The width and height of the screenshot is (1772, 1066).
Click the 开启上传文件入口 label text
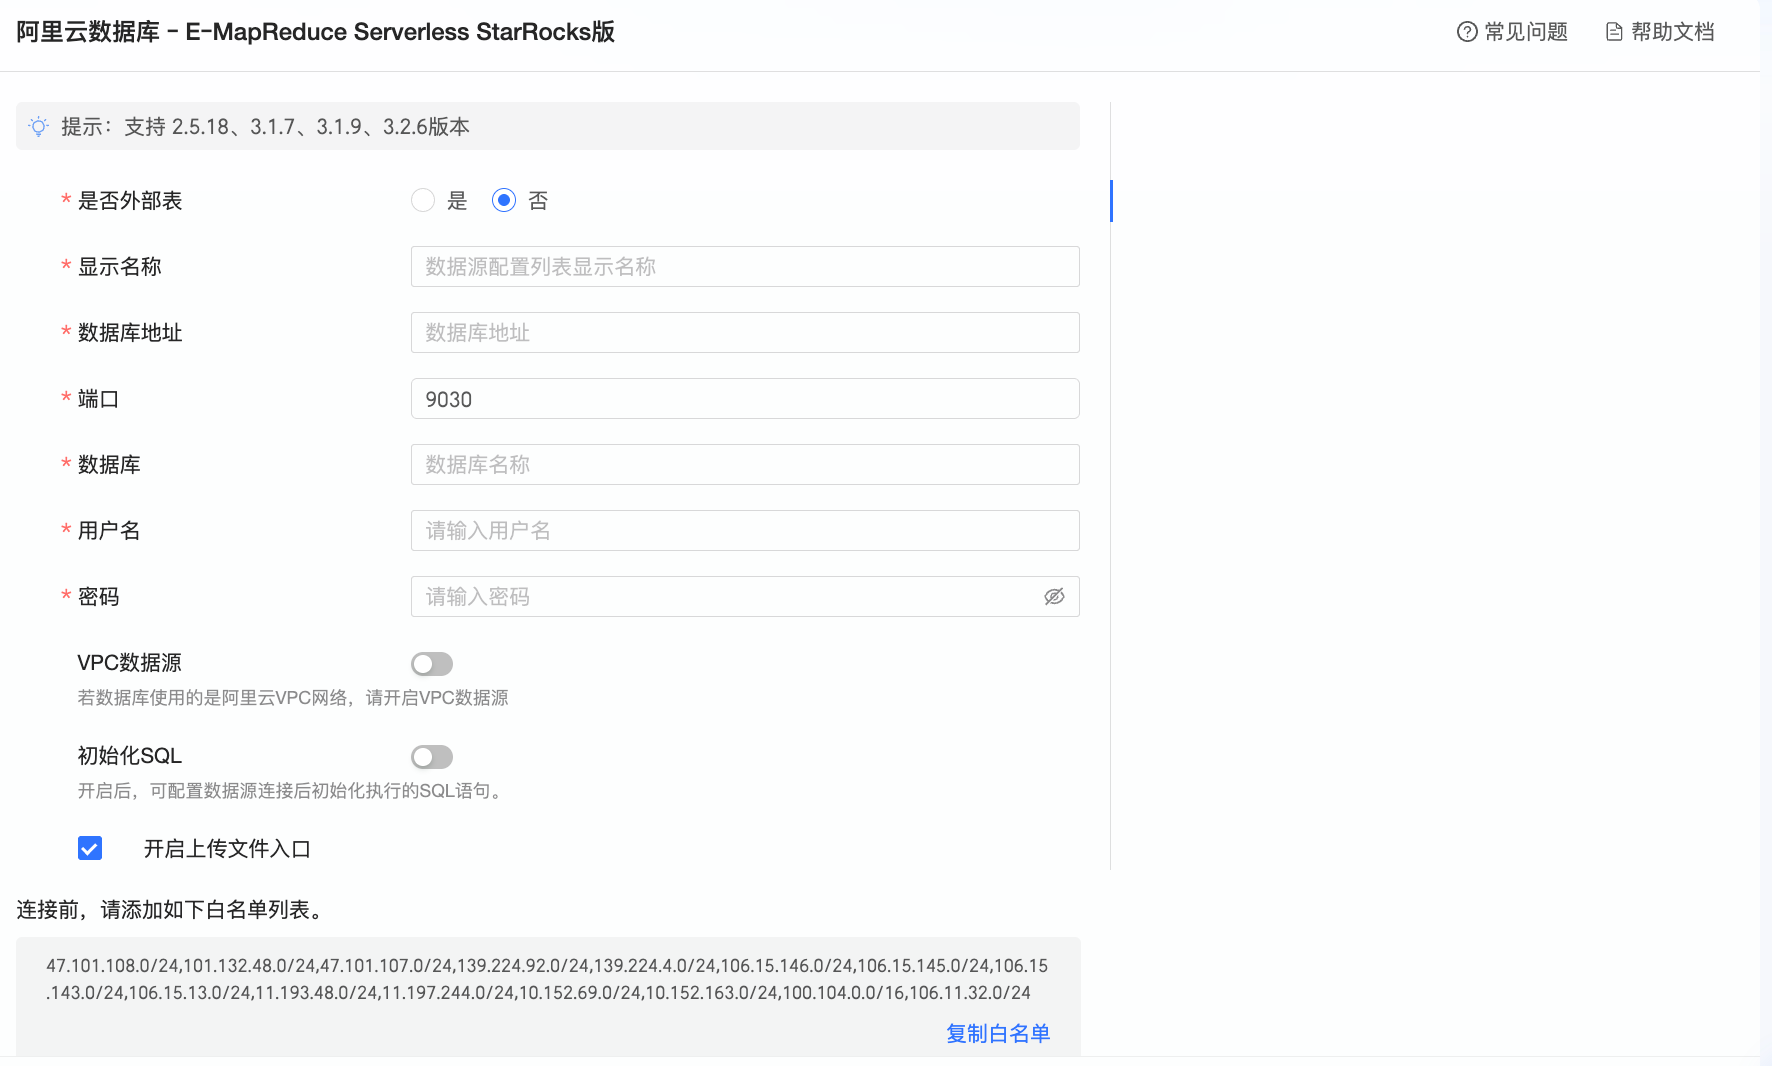(227, 849)
